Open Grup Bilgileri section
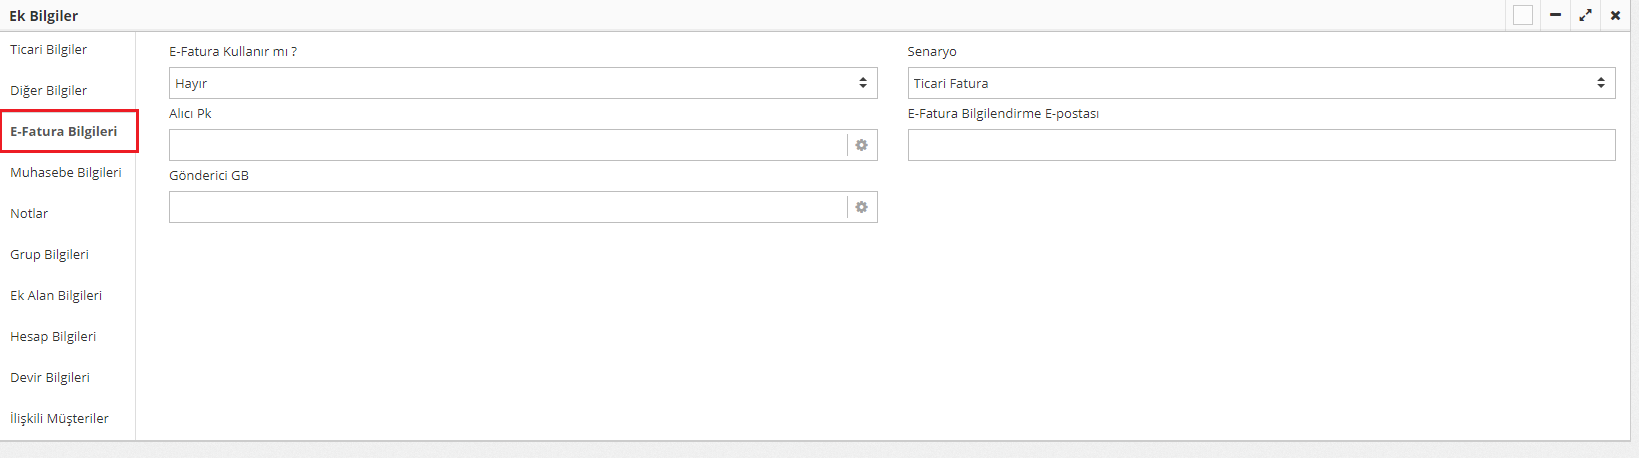 (49, 254)
